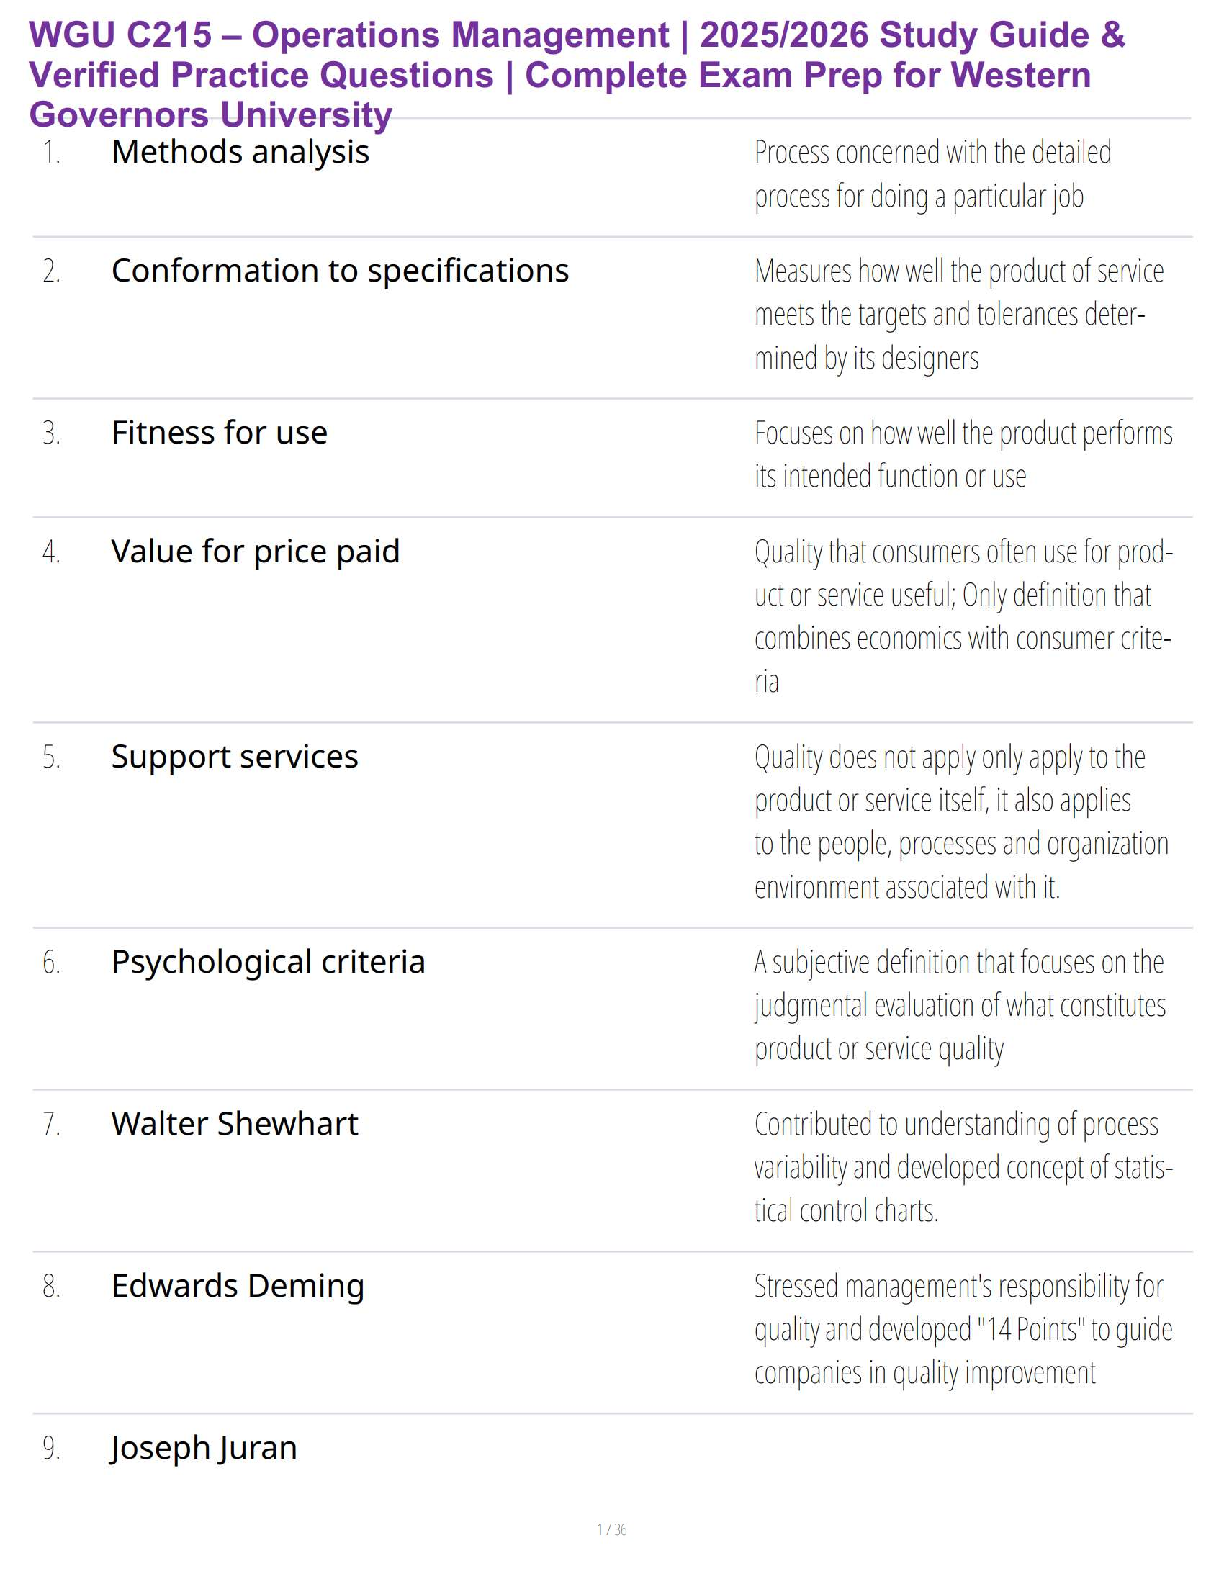Screen dimensions: 1224x1584
Task: Click the 'Psychological criteria' term
Action: (268, 962)
